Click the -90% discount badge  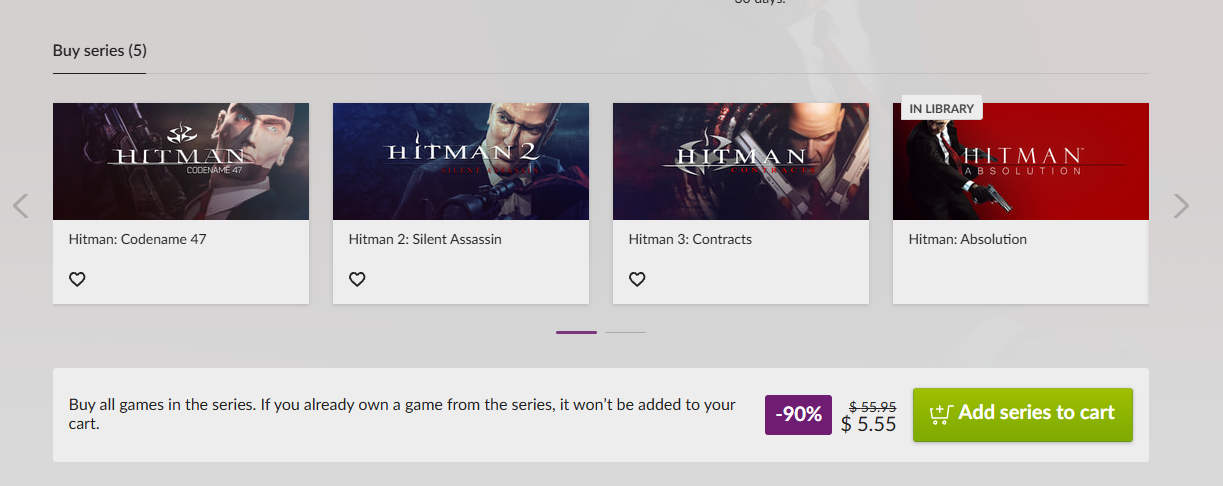tap(798, 415)
